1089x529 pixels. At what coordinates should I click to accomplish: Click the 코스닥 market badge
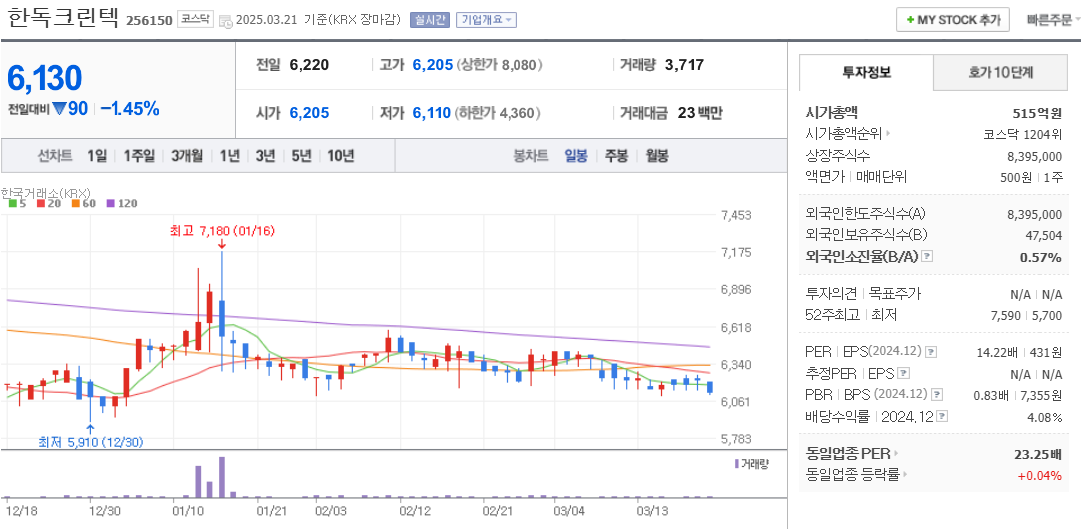[x=194, y=19]
